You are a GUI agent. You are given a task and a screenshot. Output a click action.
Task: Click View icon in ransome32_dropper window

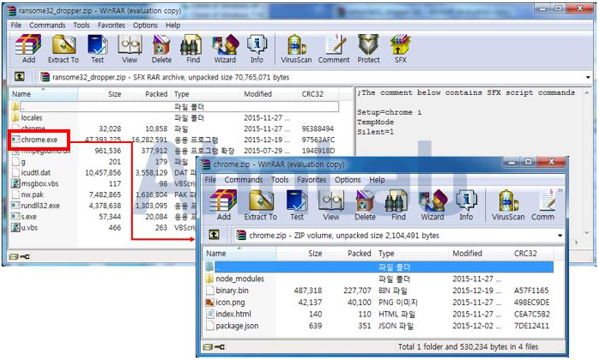pos(130,49)
